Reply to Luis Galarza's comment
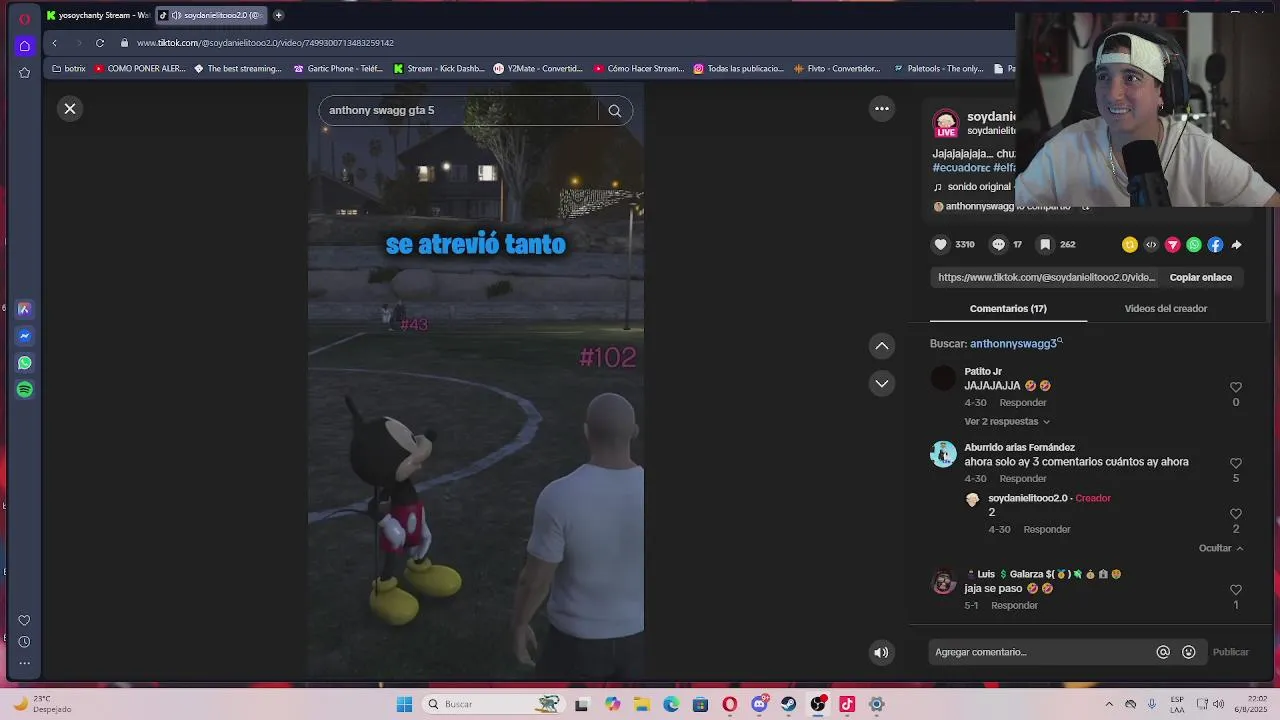Viewport: 1280px width, 720px height. click(1014, 605)
